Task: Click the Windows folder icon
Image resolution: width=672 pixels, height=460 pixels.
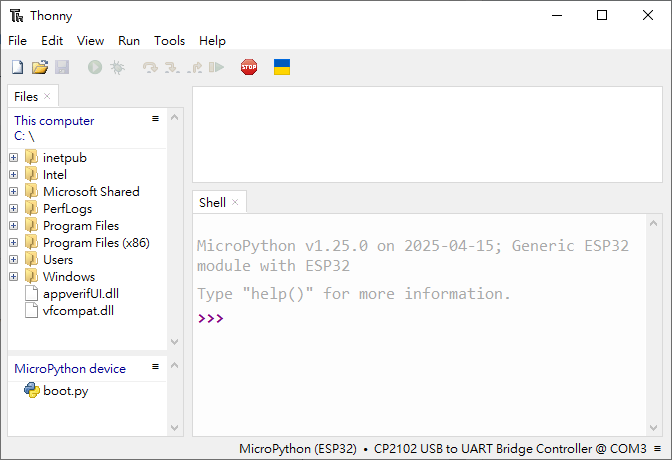Action: coord(32,277)
